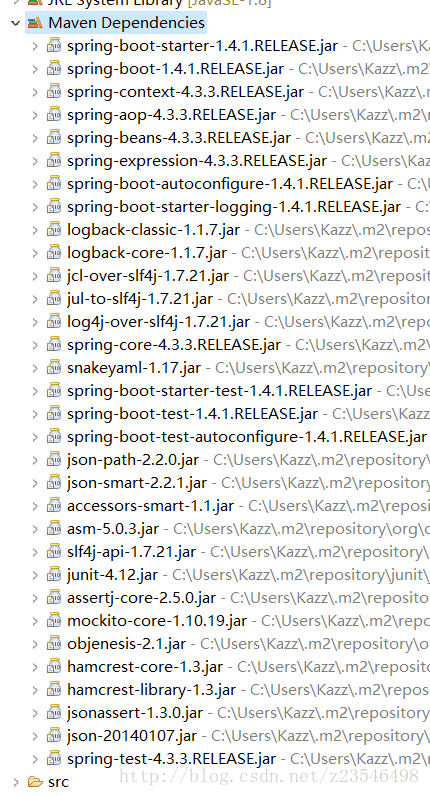Click jar icon of spring-boot-1.4.1.RELEASE.jar
Screen dimensions: 430x796
click(x=54, y=69)
